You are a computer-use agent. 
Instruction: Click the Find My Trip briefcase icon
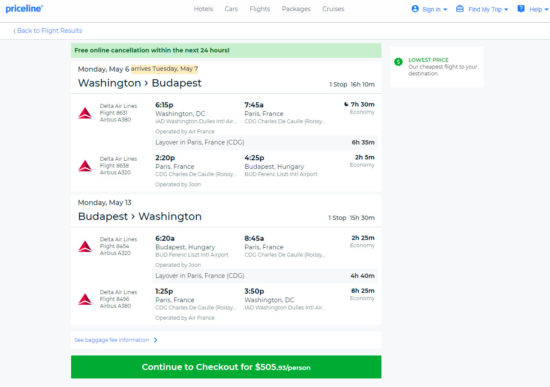pos(460,9)
